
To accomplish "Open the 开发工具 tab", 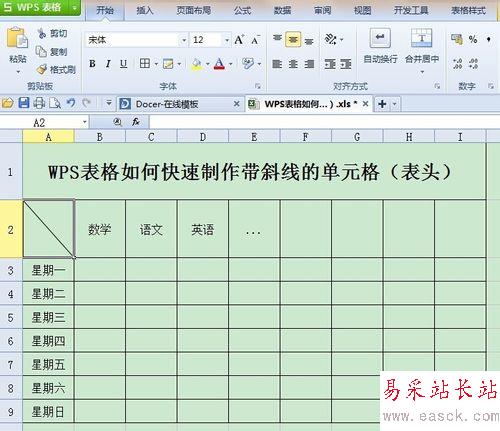I will (x=411, y=10).
